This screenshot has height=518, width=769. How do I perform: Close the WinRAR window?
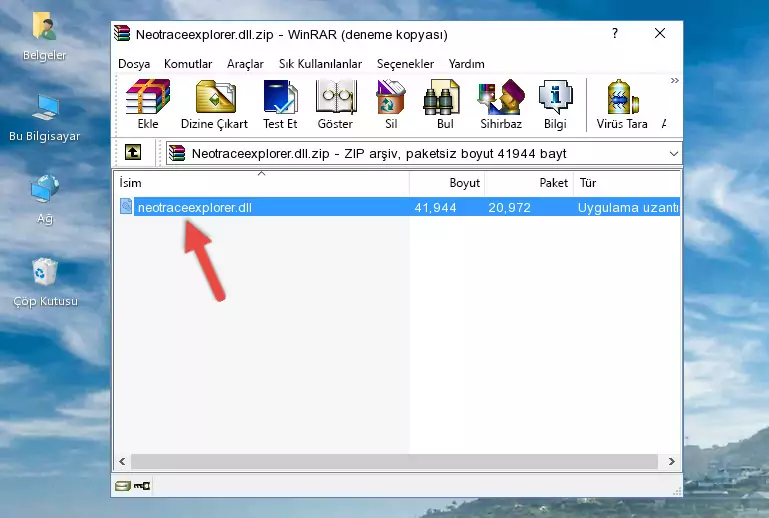(660, 33)
